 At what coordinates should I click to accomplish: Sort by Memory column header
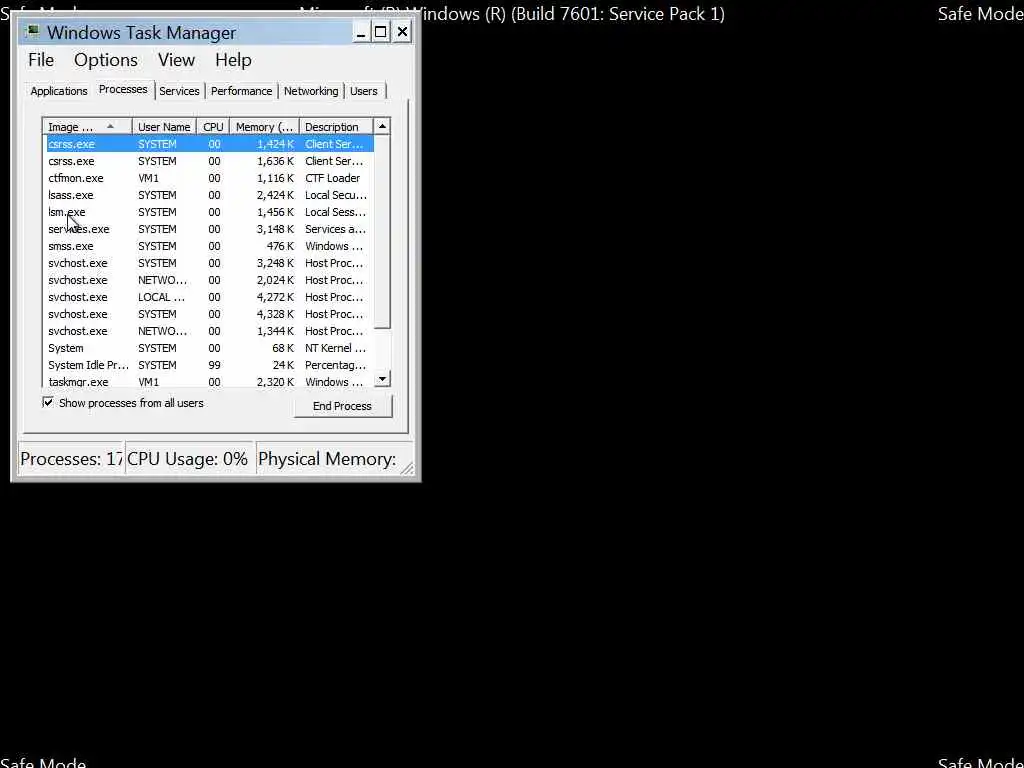pos(264,127)
